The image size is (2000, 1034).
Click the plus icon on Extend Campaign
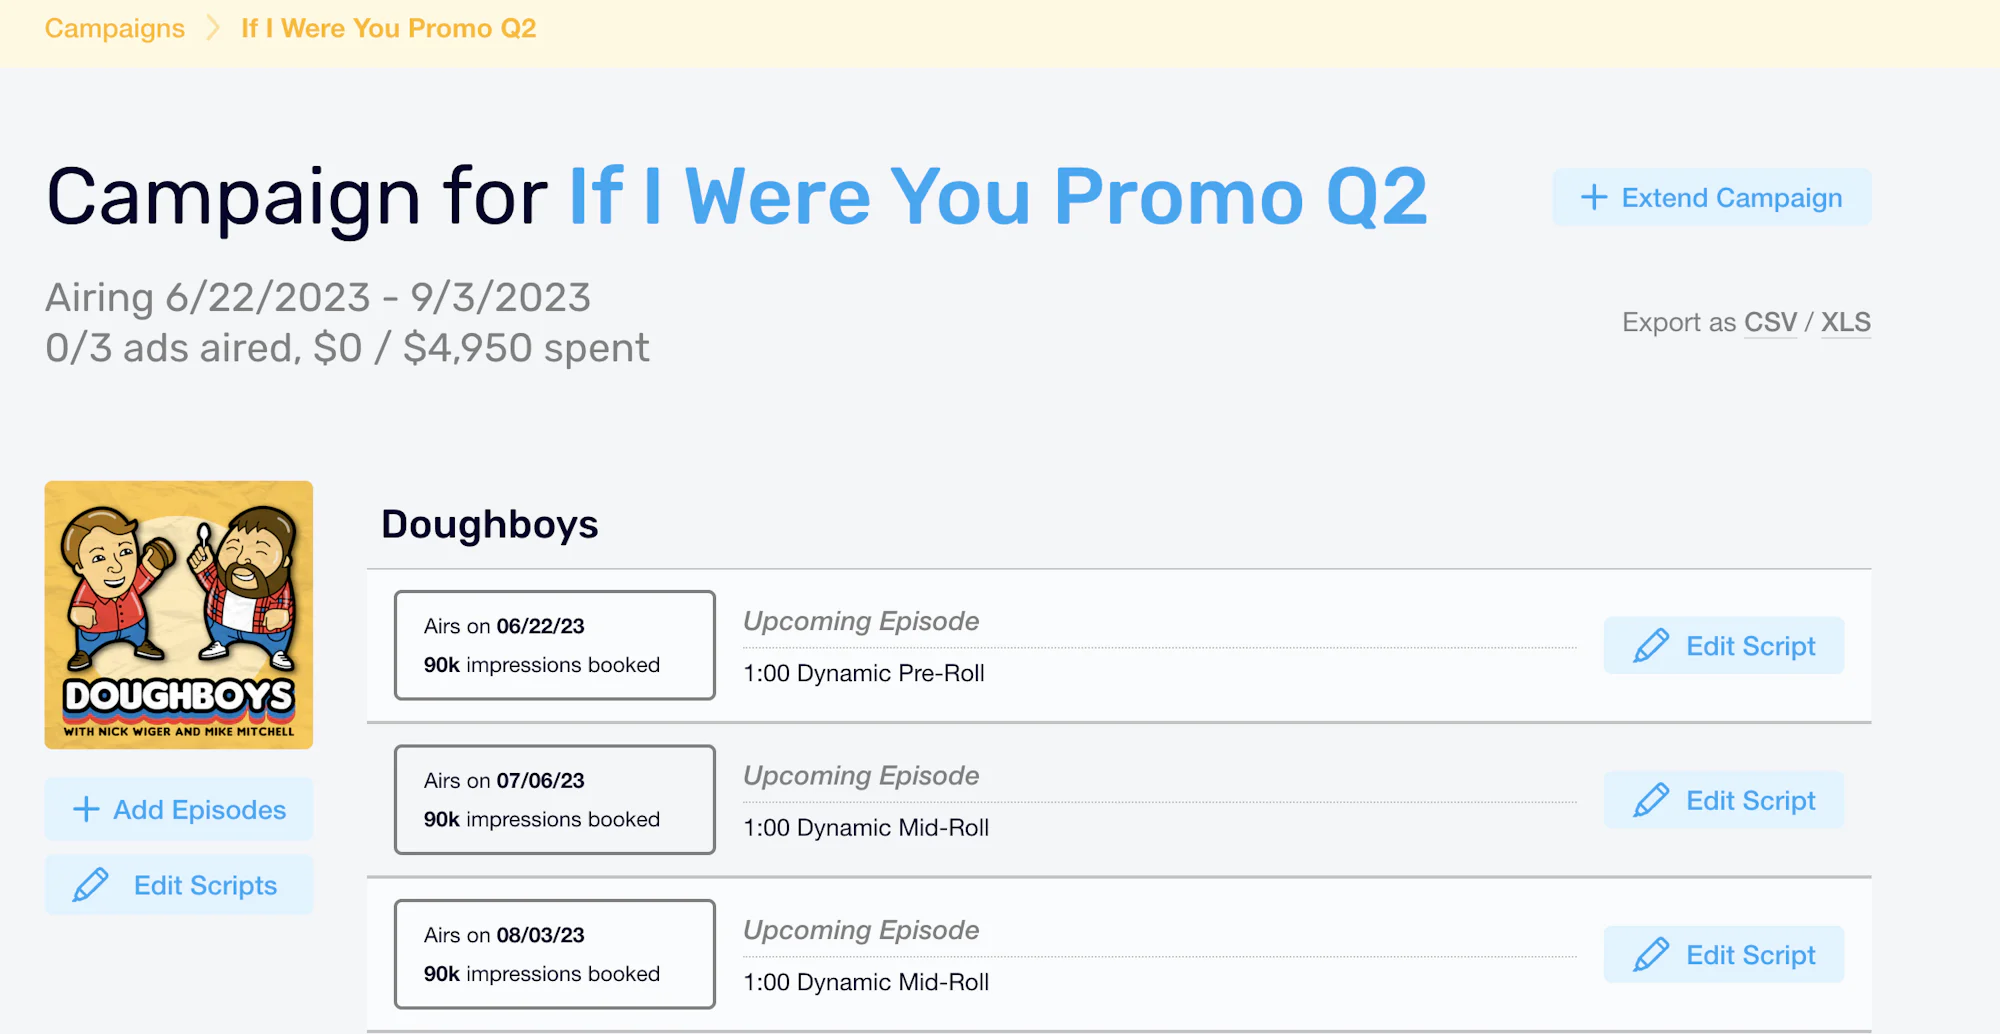tap(1594, 197)
